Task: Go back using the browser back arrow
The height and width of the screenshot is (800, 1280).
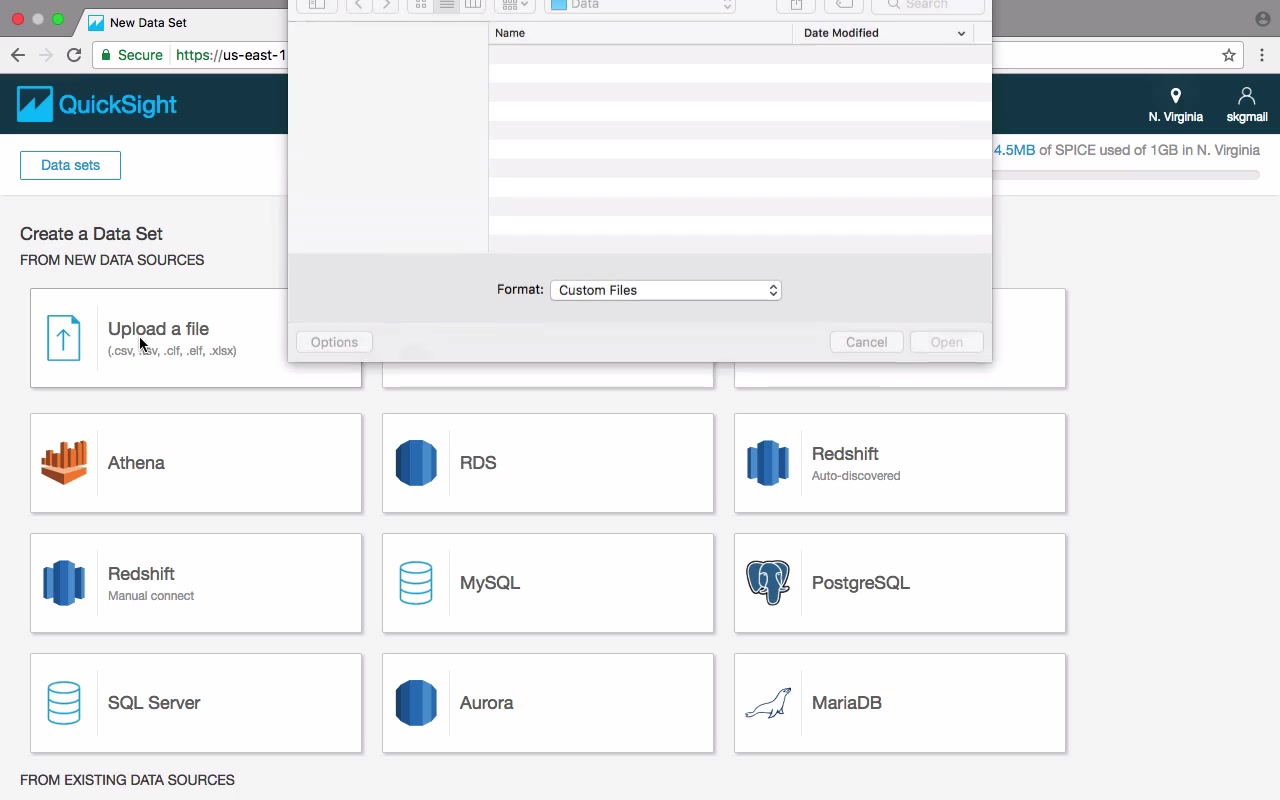Action: pos(18,55)
